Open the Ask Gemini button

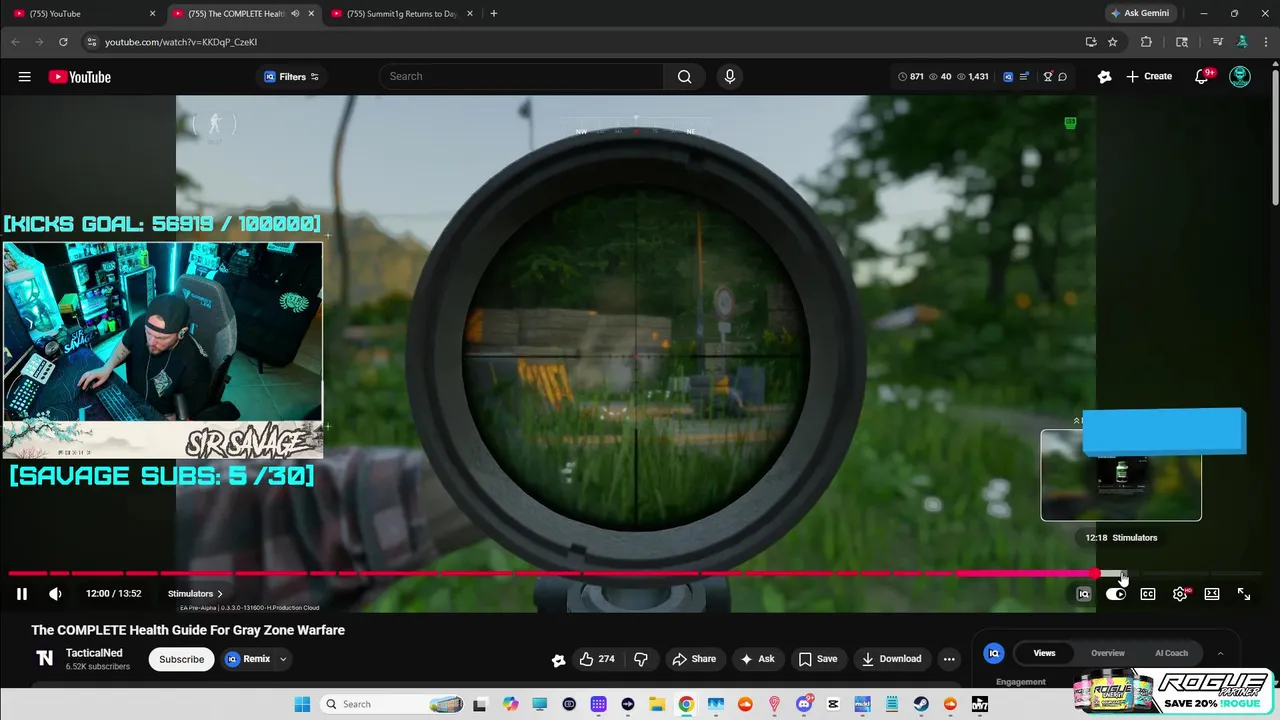click(x=1140, y=14)
